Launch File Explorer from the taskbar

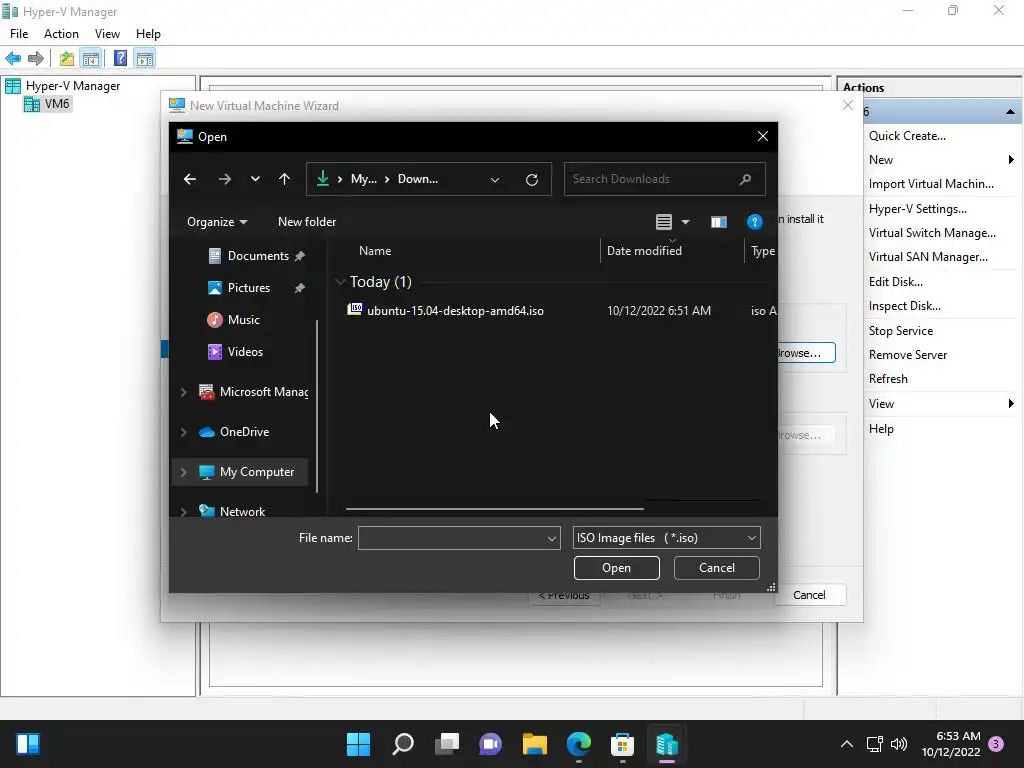pyautogui.click(x=535, y=744)
